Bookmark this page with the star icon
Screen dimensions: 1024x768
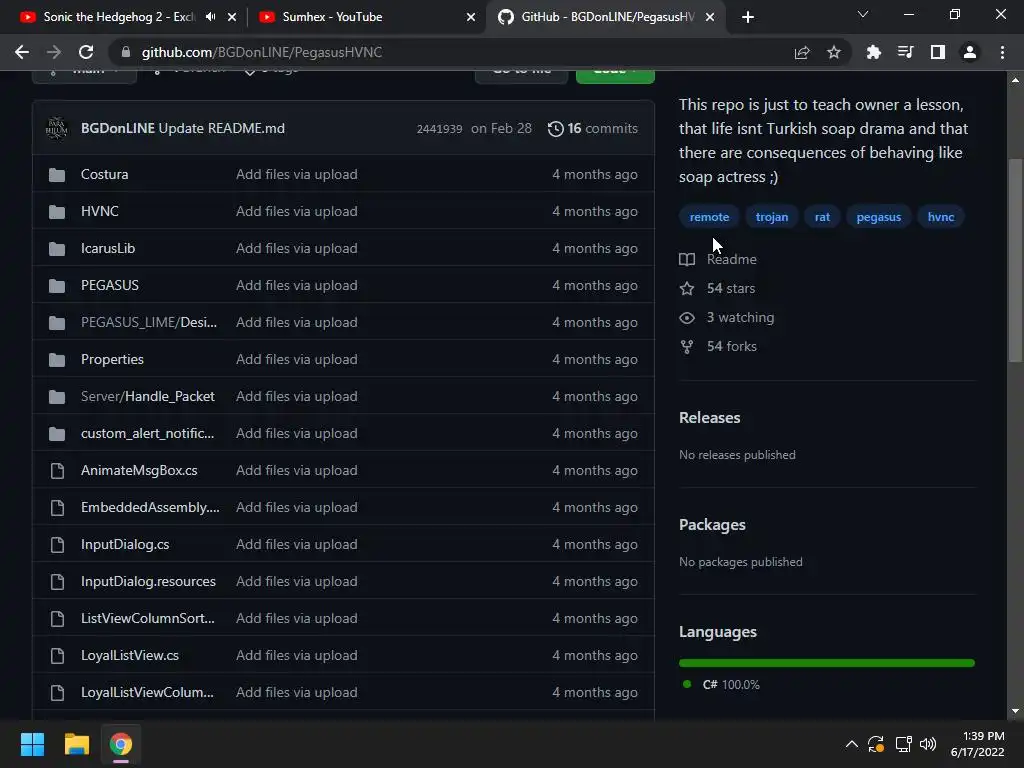point(834,52)
